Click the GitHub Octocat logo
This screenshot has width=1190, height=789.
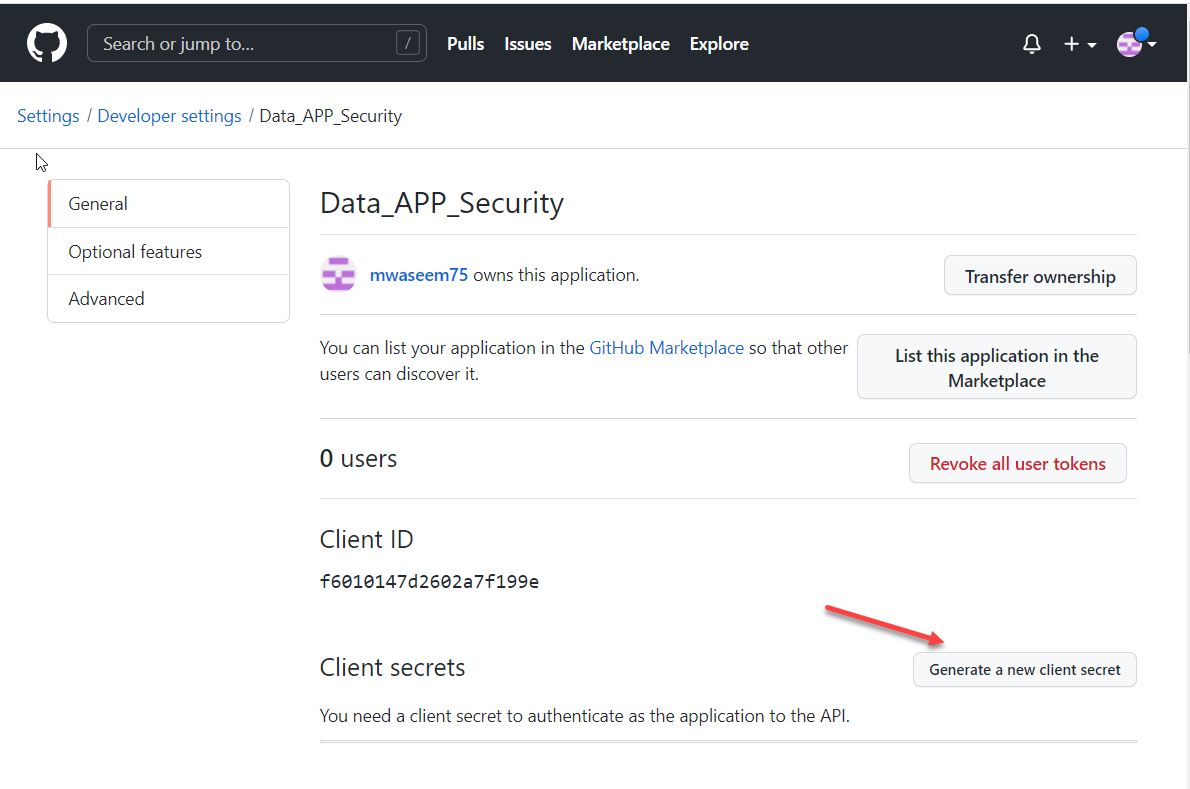[46, 43]
